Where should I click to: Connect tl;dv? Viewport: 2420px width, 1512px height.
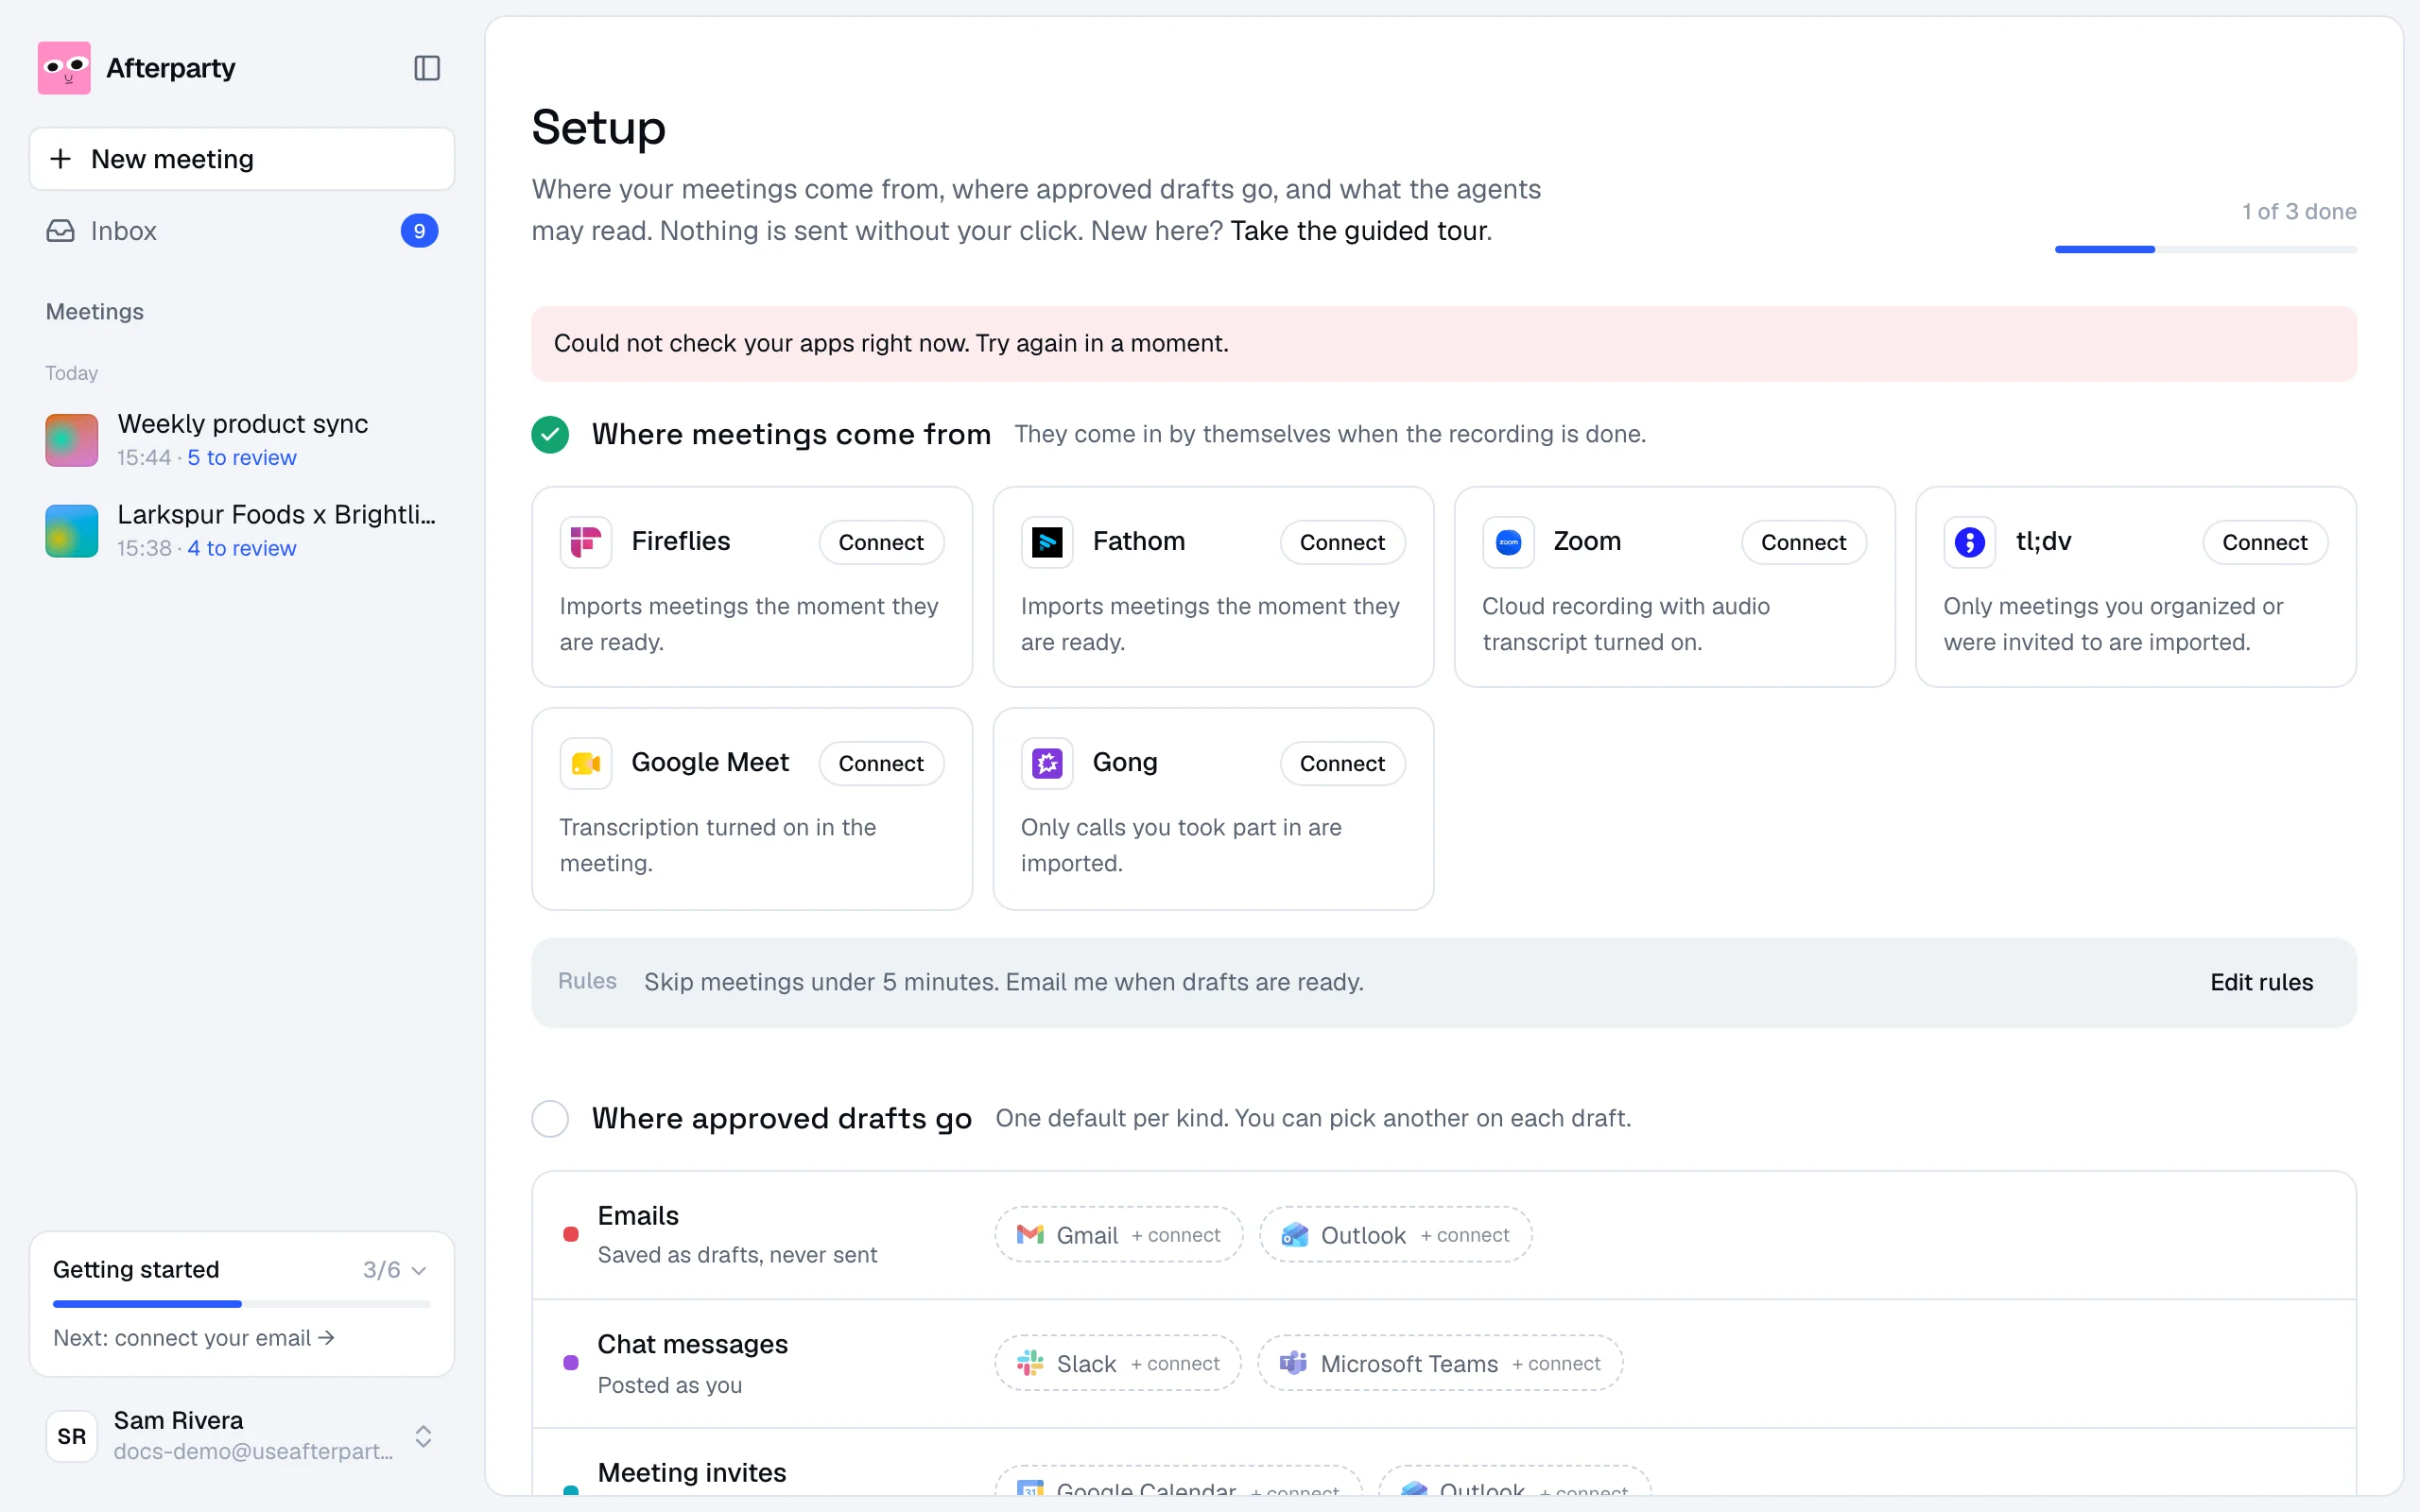2265,542
